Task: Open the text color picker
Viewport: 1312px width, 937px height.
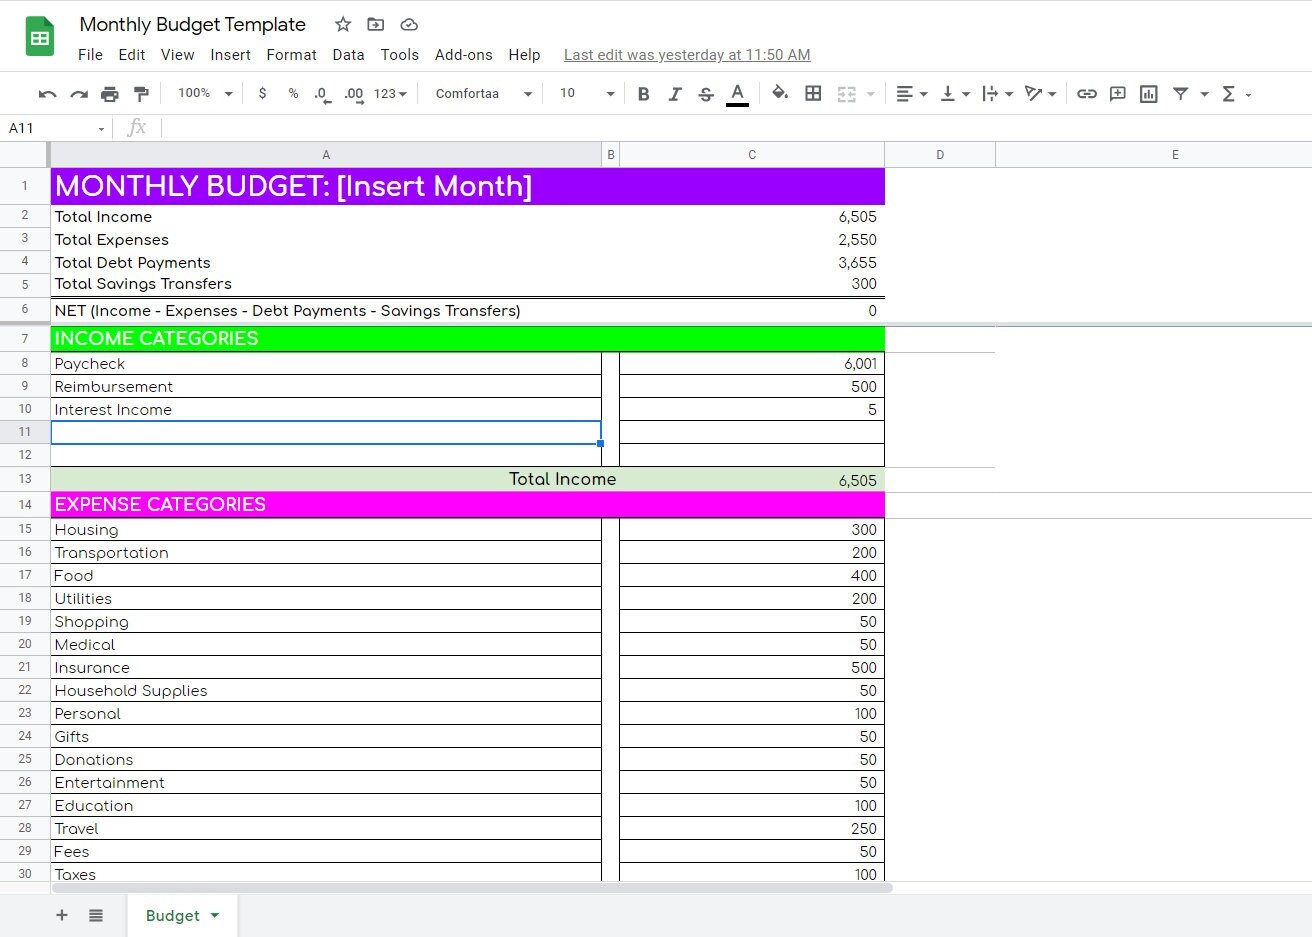Action: [x=737, y=94]
